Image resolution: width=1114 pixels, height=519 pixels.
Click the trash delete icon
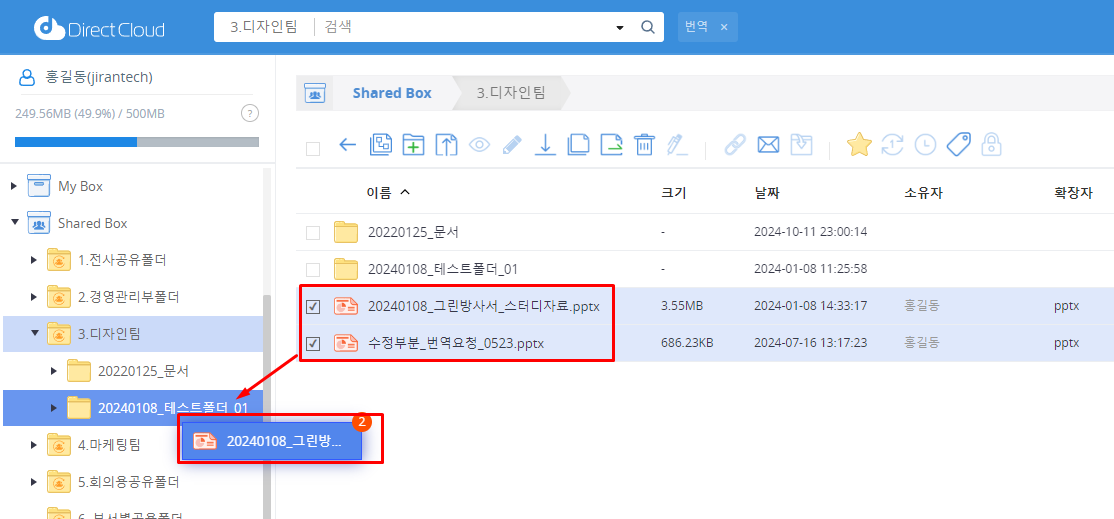click(644, 145)
